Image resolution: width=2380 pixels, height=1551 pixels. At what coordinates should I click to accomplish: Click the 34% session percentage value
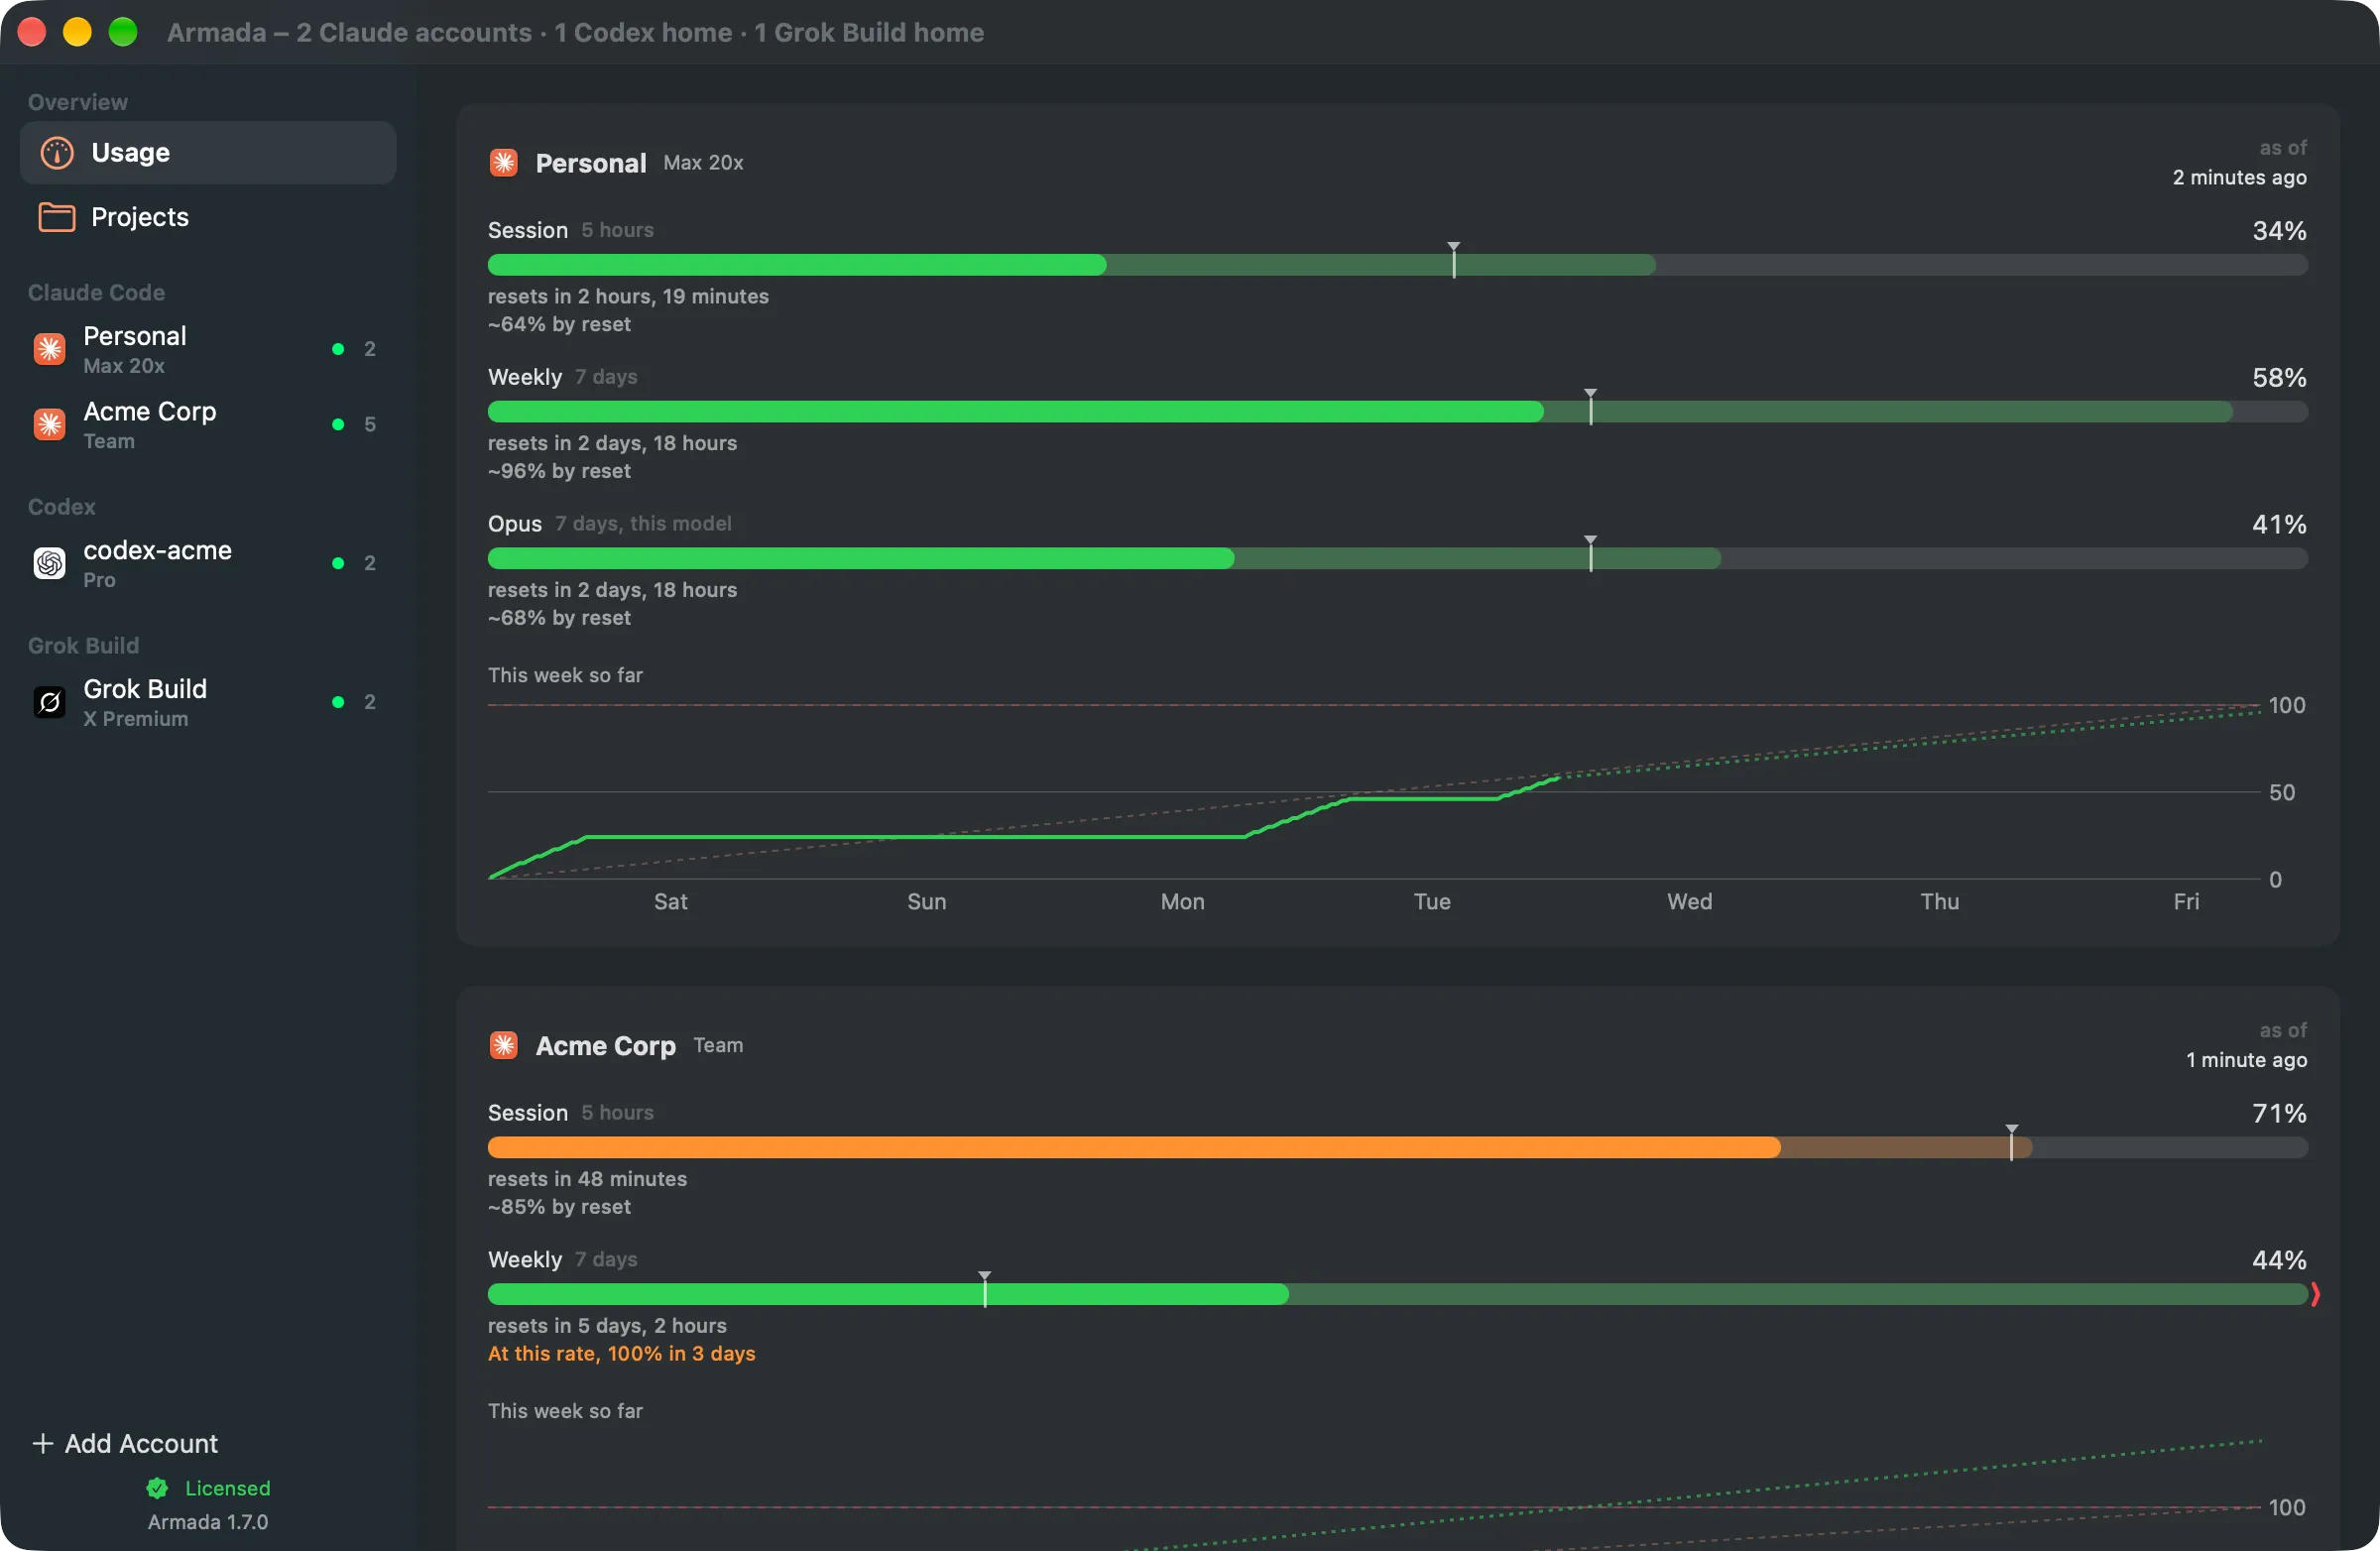2279,231
